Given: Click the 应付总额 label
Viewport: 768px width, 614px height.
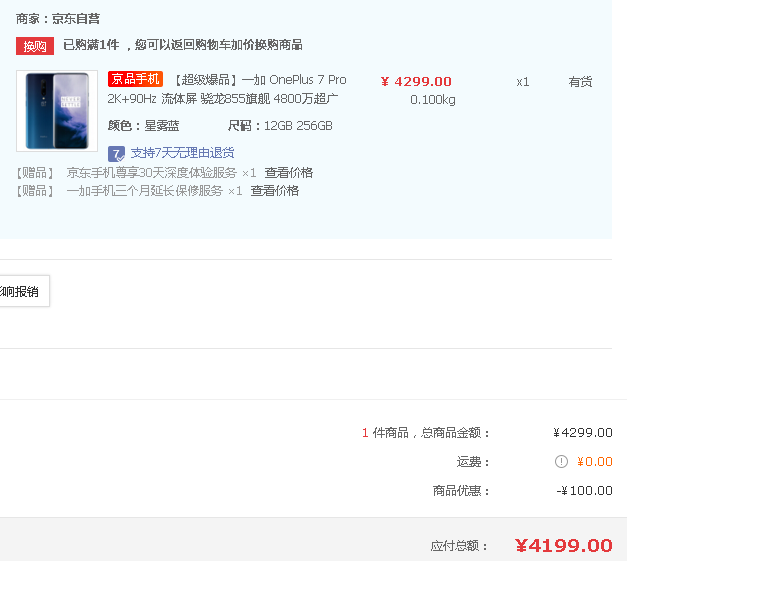Looking at the screenshot, I should pyautogui.click(x=459, y=546).
